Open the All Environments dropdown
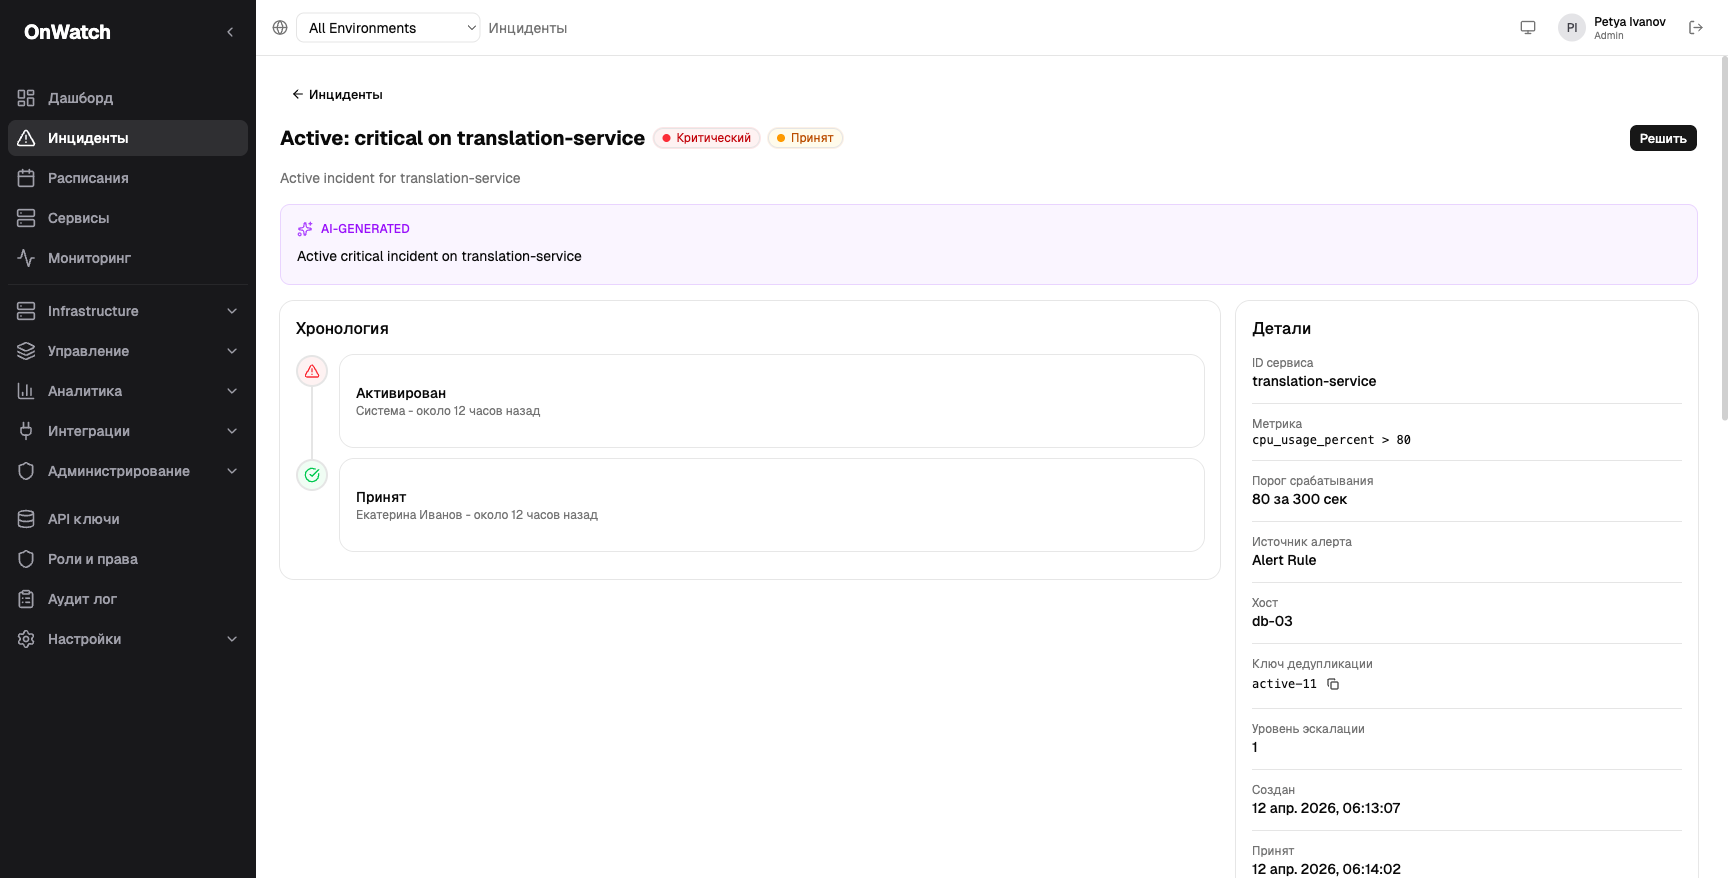The image size is (1728, 878). point(388,28)
